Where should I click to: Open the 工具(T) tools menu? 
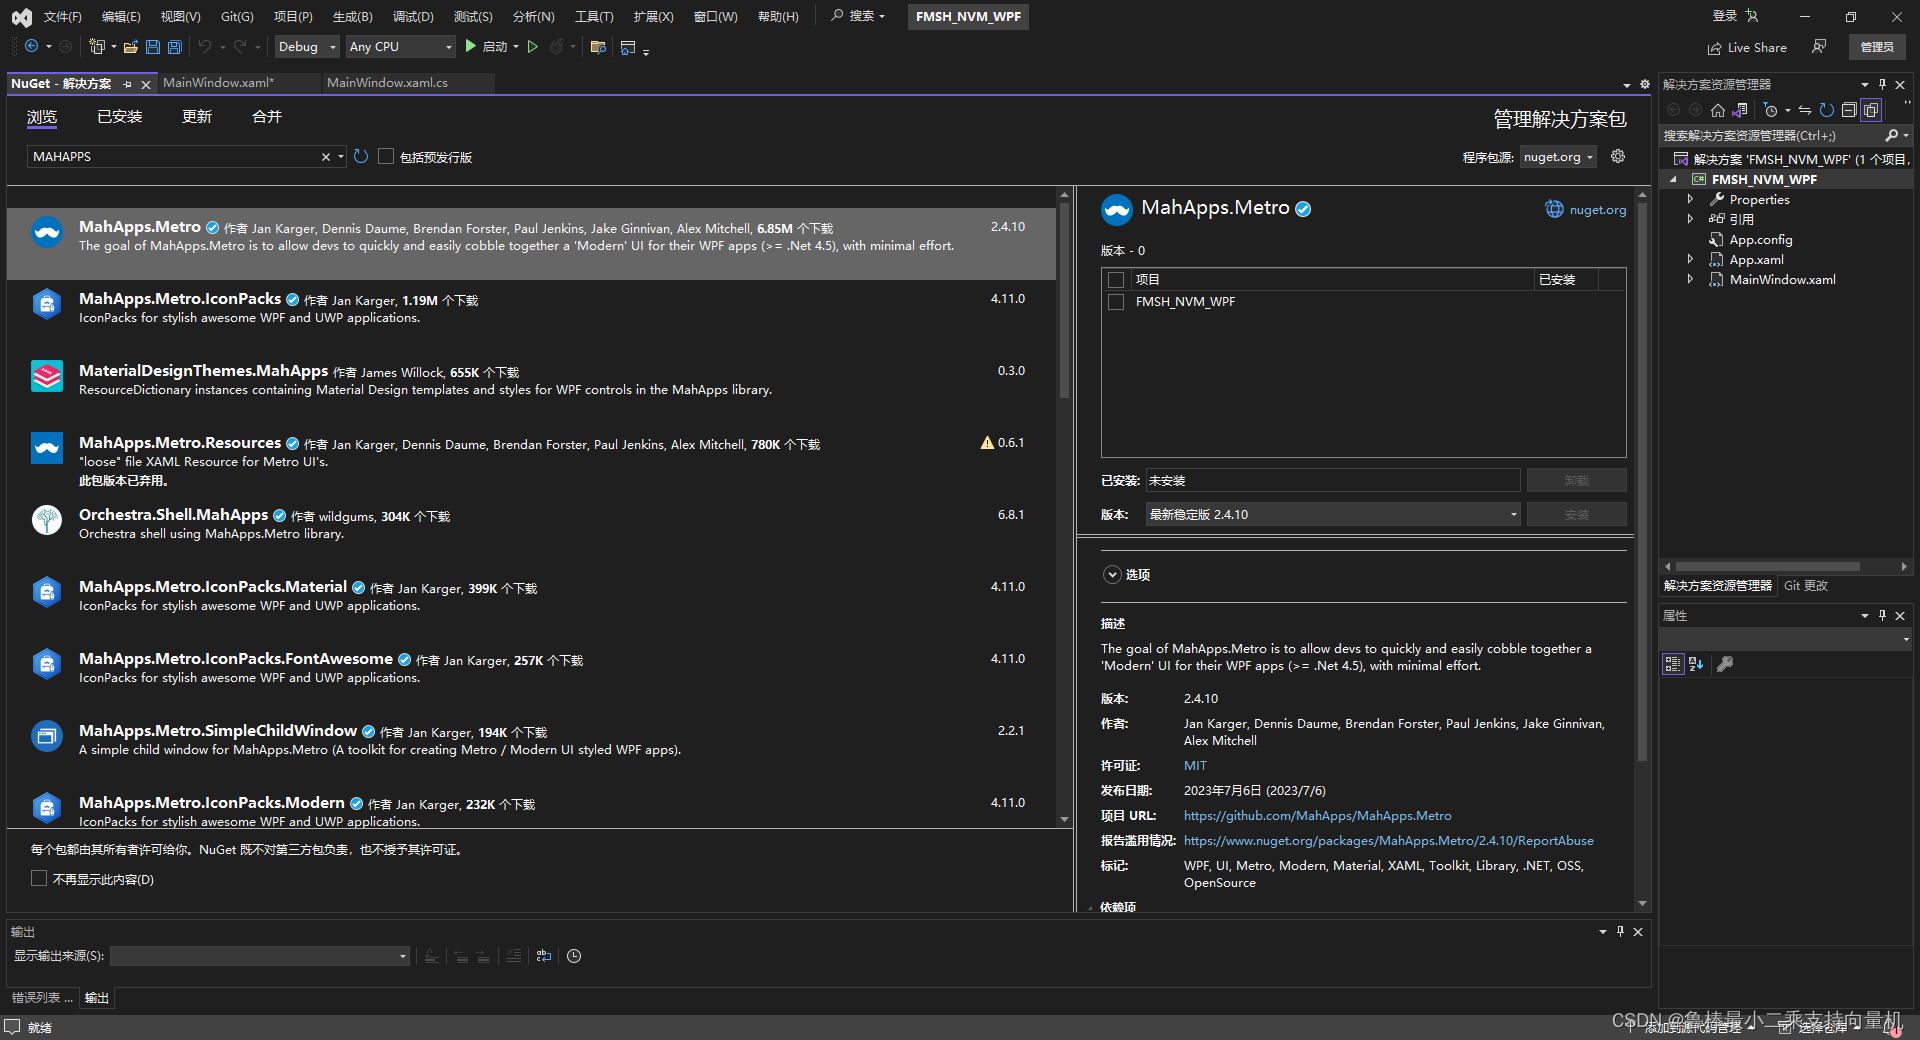pyautogui.click(x=594, y=16)
